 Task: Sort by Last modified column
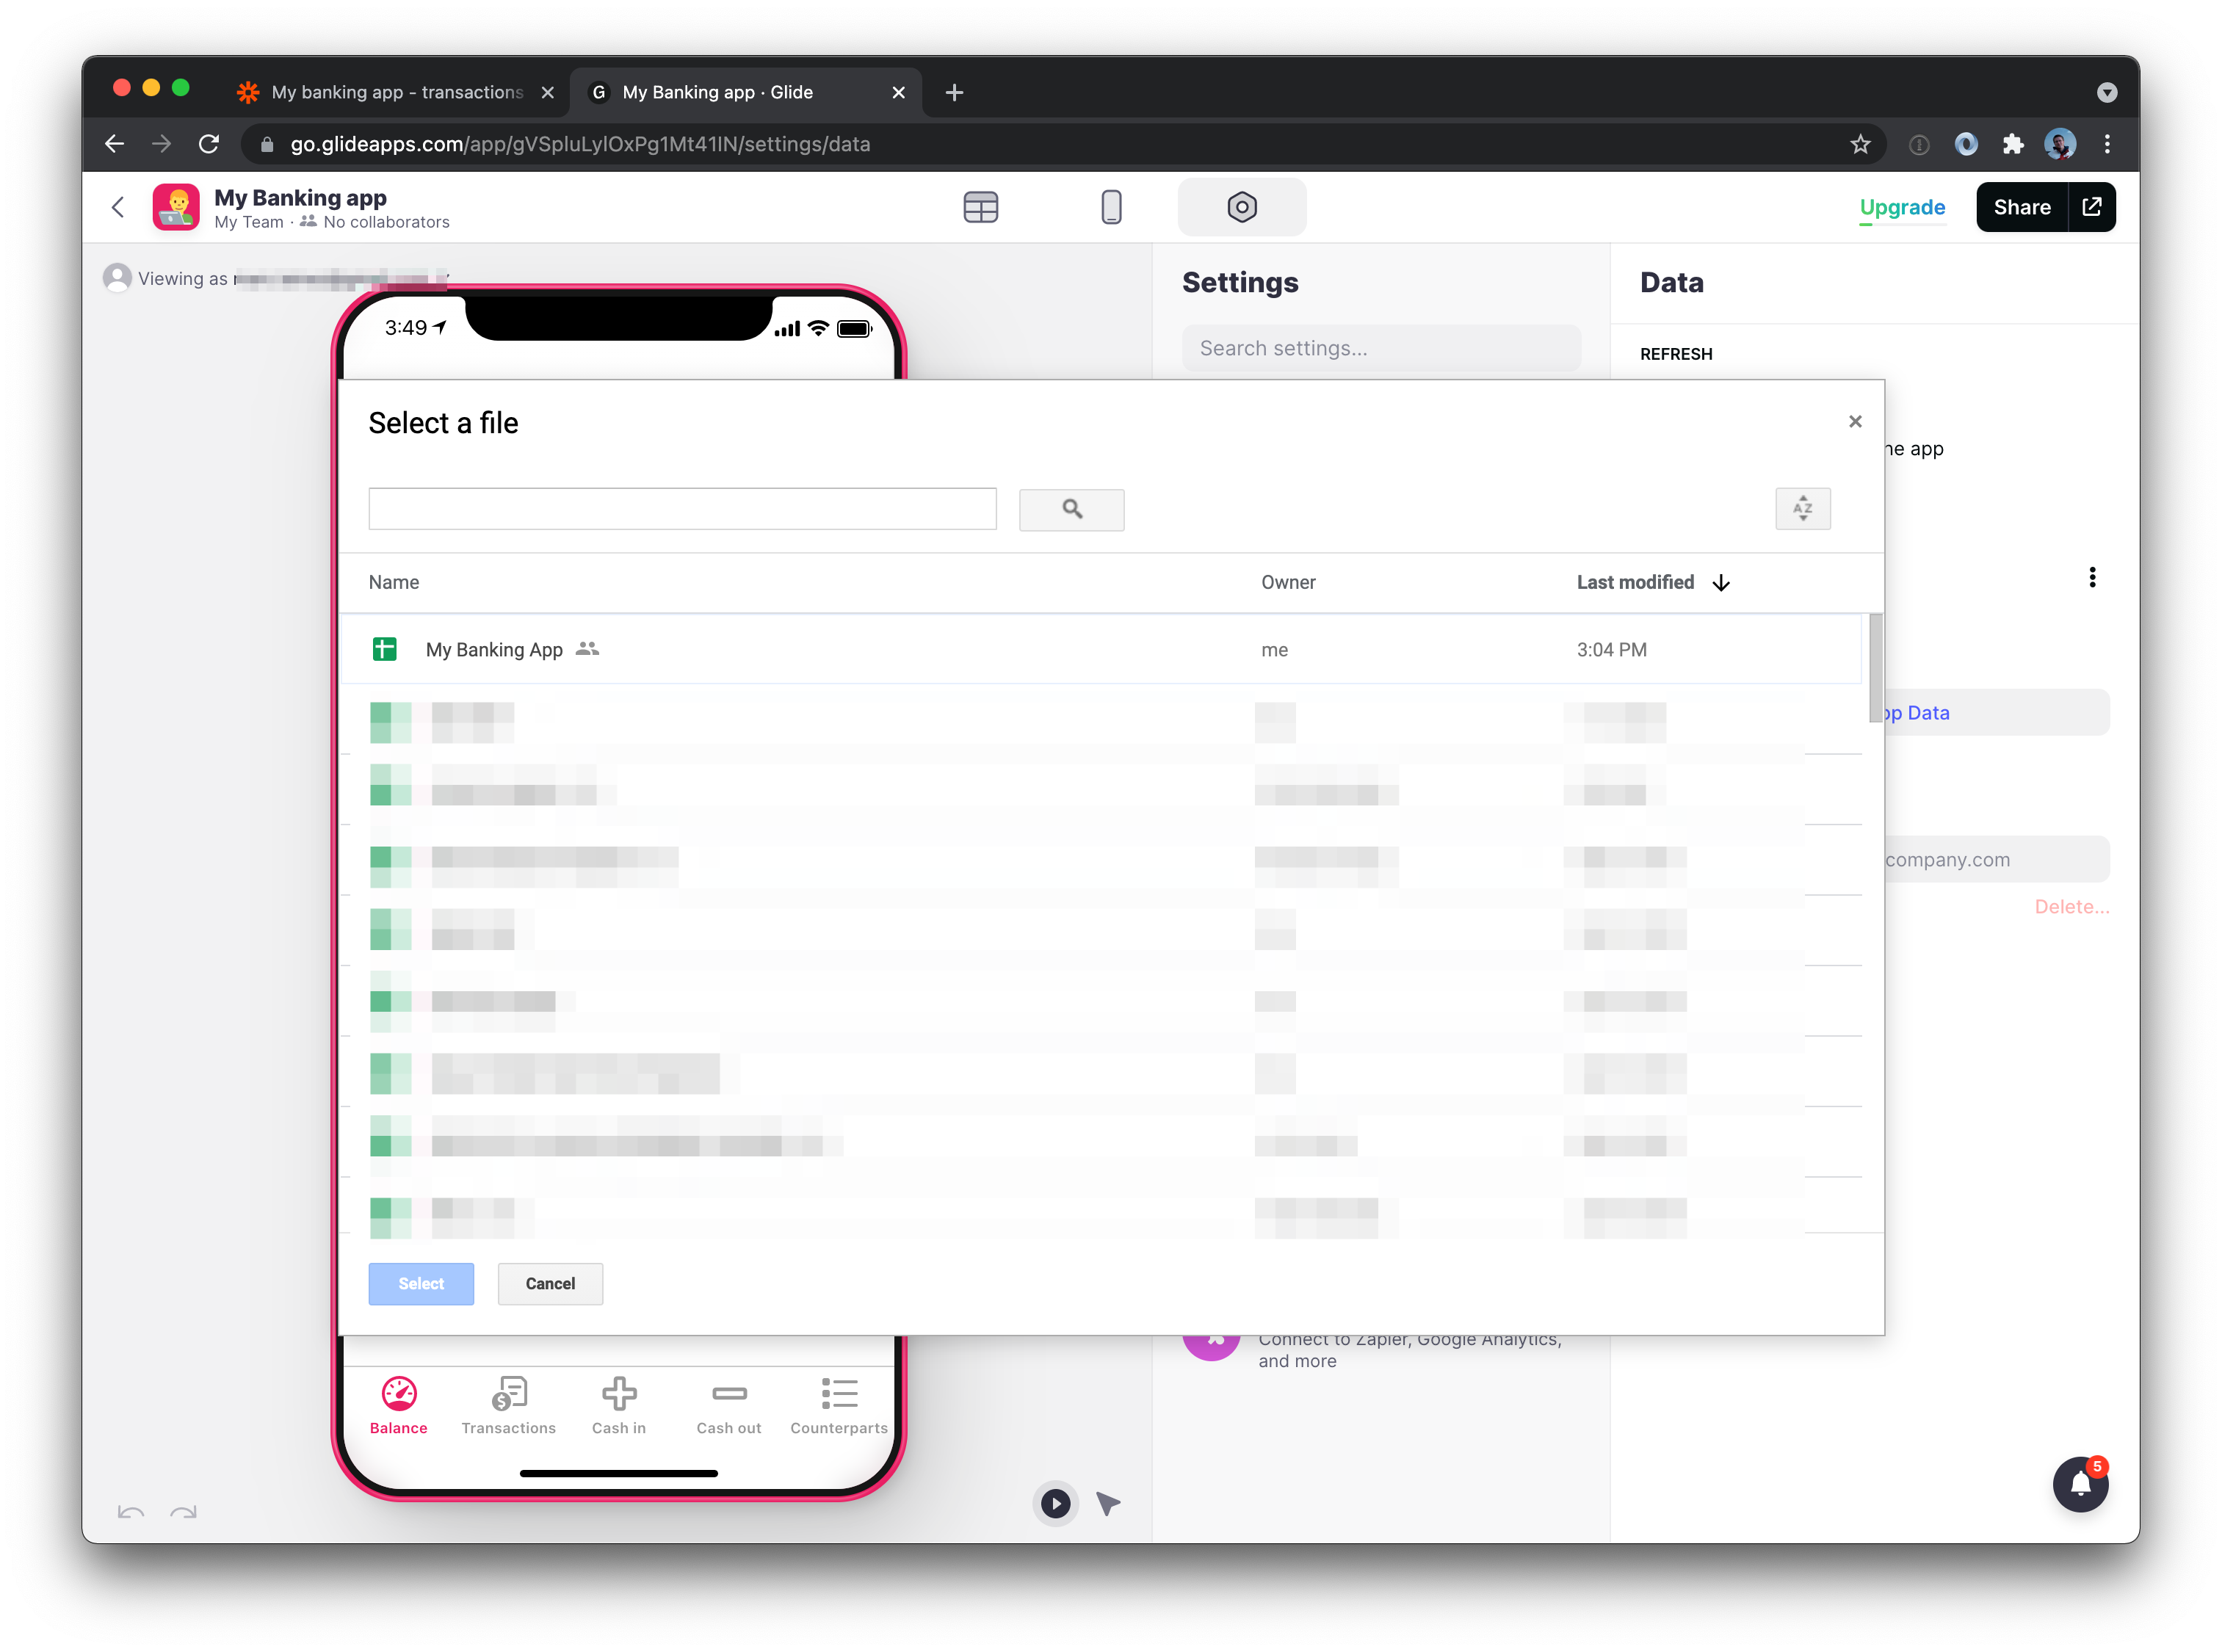(x=1635, y=582)
